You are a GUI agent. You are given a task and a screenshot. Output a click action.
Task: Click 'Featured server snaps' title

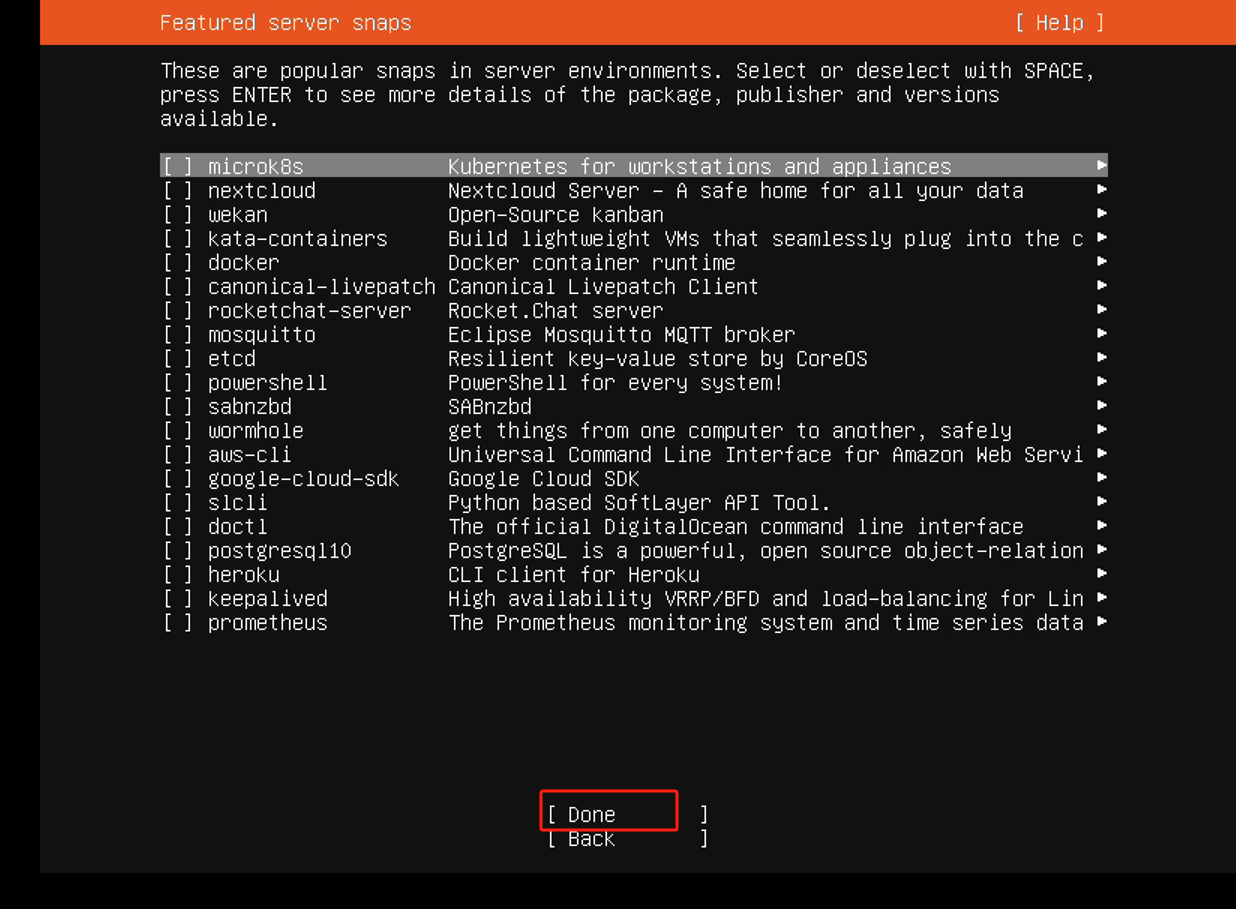coord(286,23)
